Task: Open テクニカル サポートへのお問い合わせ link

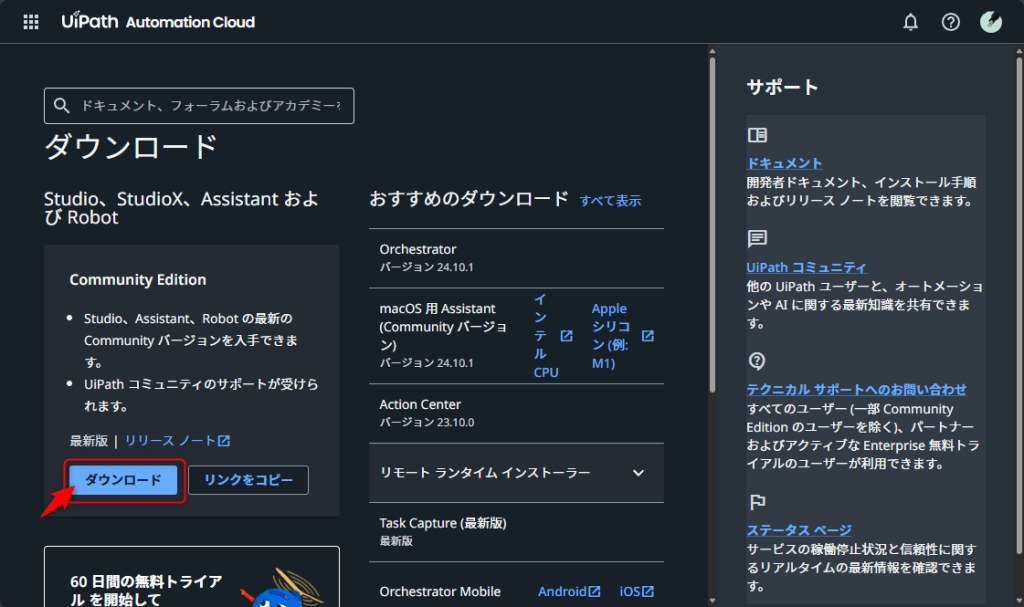Action: point(856,389)
